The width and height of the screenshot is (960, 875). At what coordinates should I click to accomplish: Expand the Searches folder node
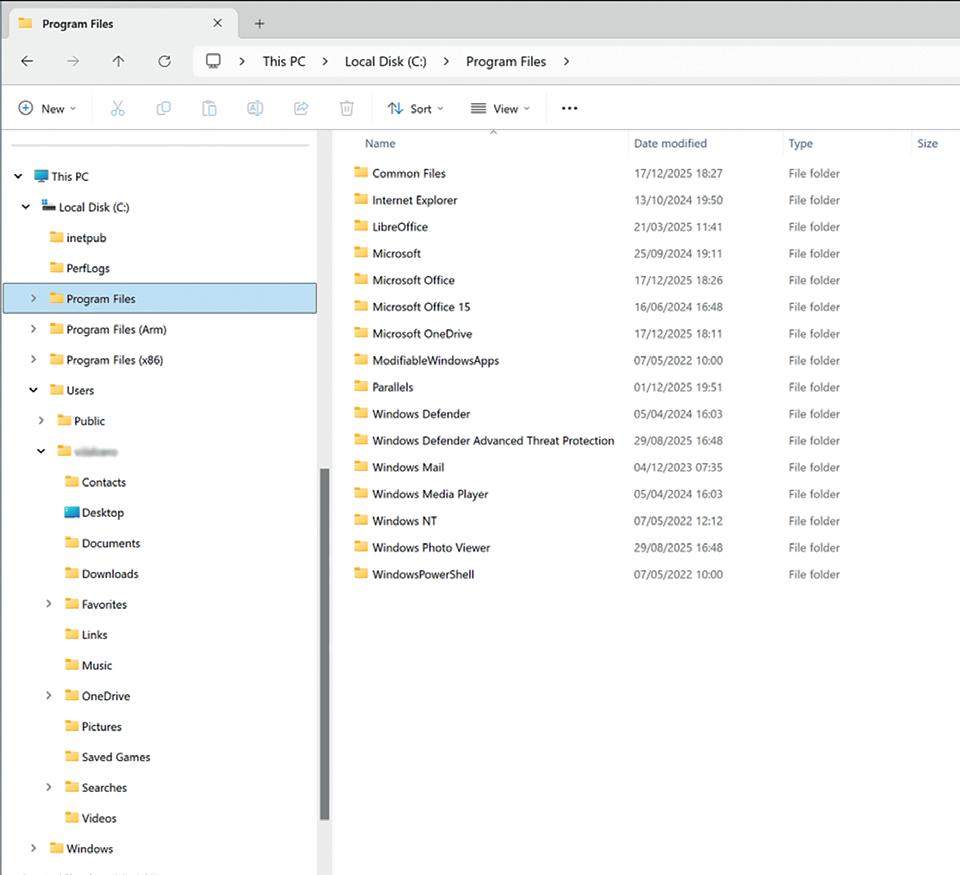point(49,787)
